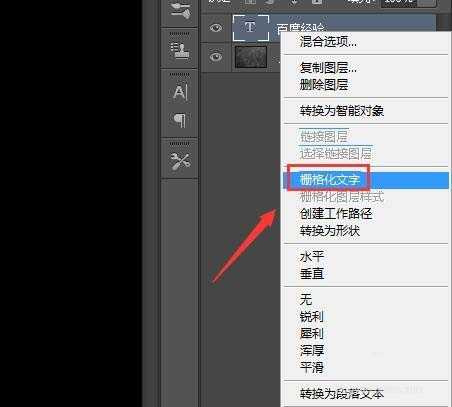The image size is (452, 407).
Task: Toggle visibility of the dark texture layer
Action: point(216,57)
